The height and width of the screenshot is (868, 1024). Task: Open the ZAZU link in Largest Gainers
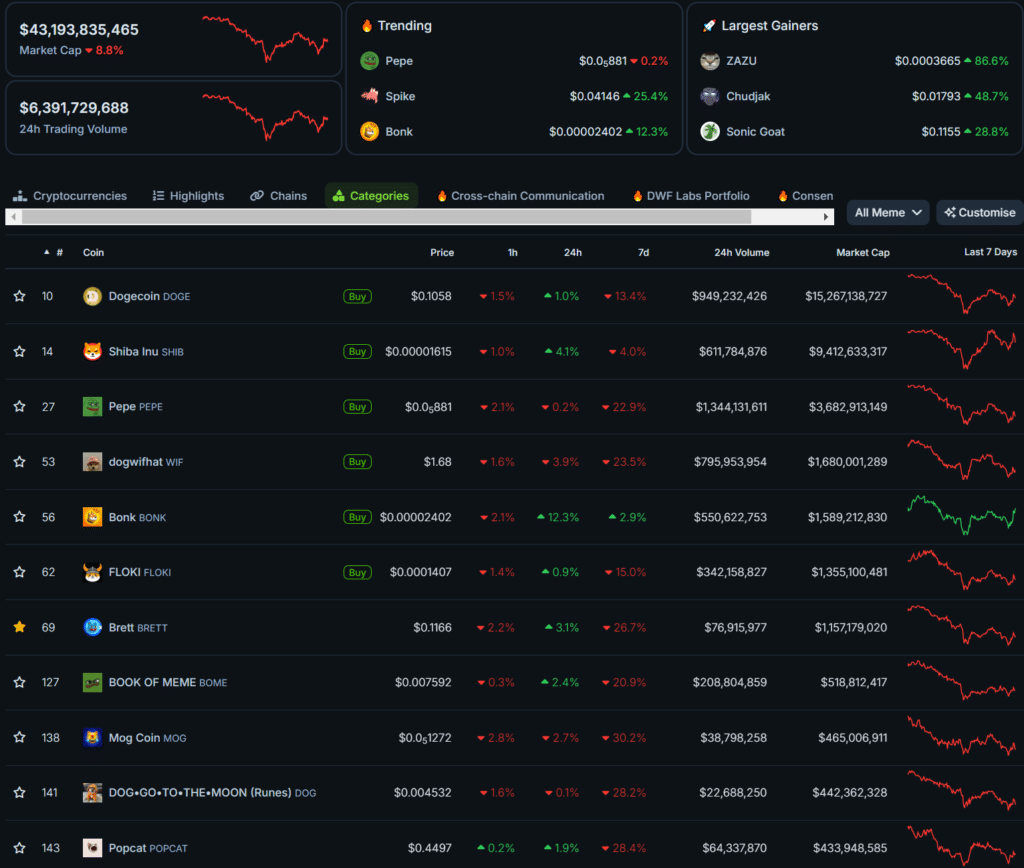click(x=741, y=61)
